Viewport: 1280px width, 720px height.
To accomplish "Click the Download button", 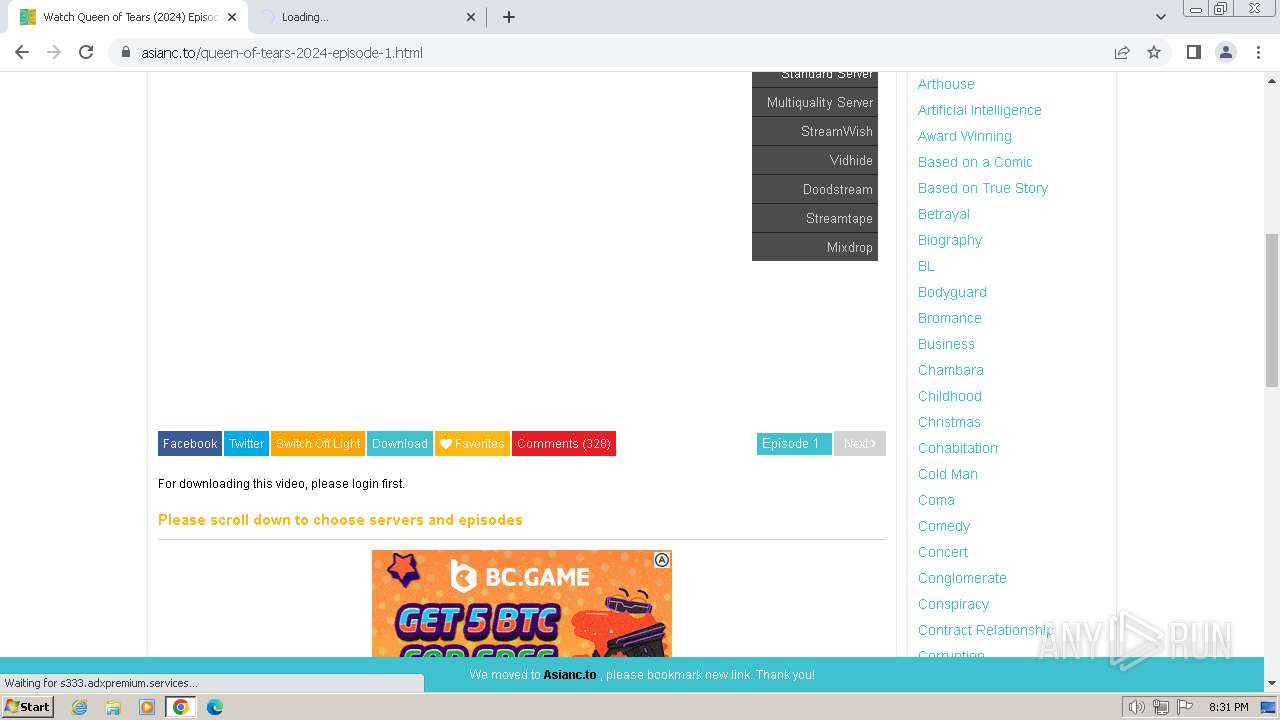I will coord(400,444).
